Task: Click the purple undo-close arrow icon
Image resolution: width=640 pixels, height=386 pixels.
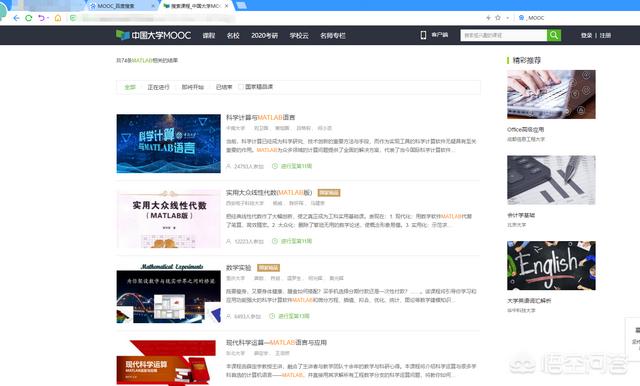Action: 41,18
